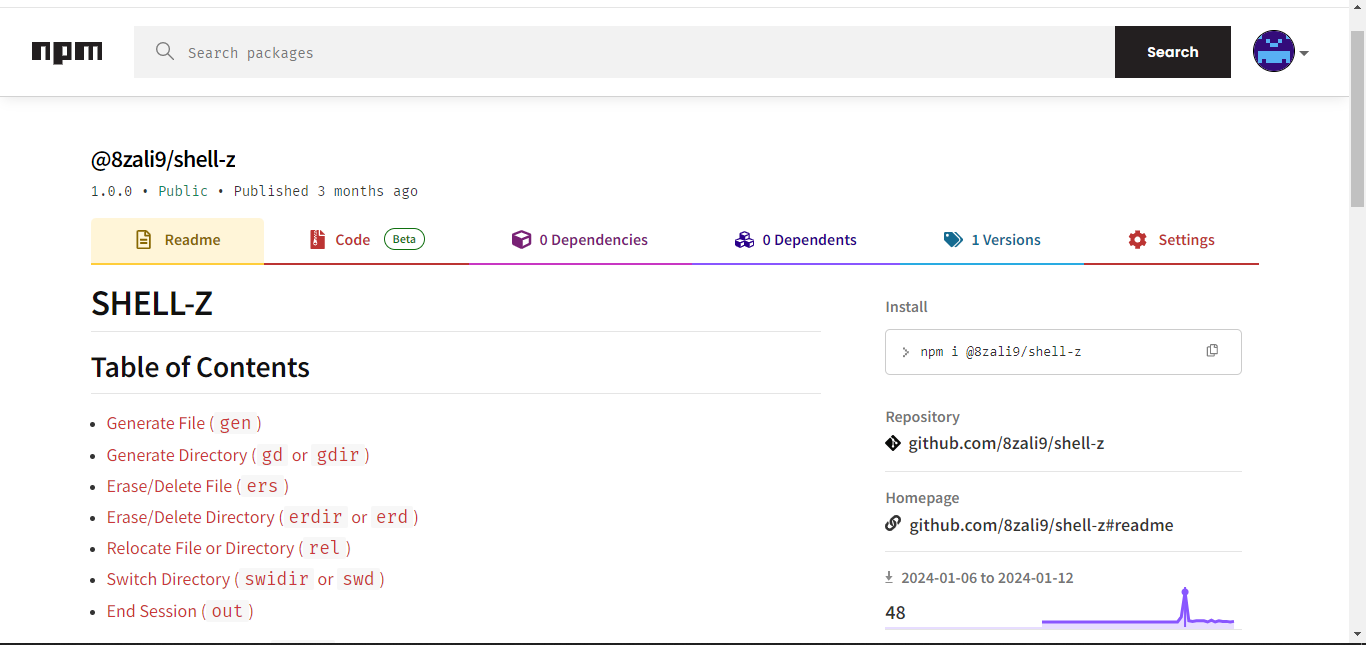Copy the npm install command
The image size is (1366, 645).
[x=1212, y=351]
